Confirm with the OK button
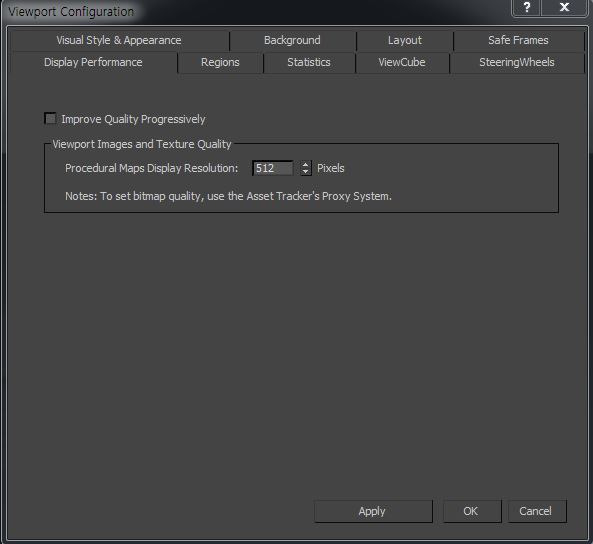The height and width of the screenshot is (544, 593). (x=472, y=511)
